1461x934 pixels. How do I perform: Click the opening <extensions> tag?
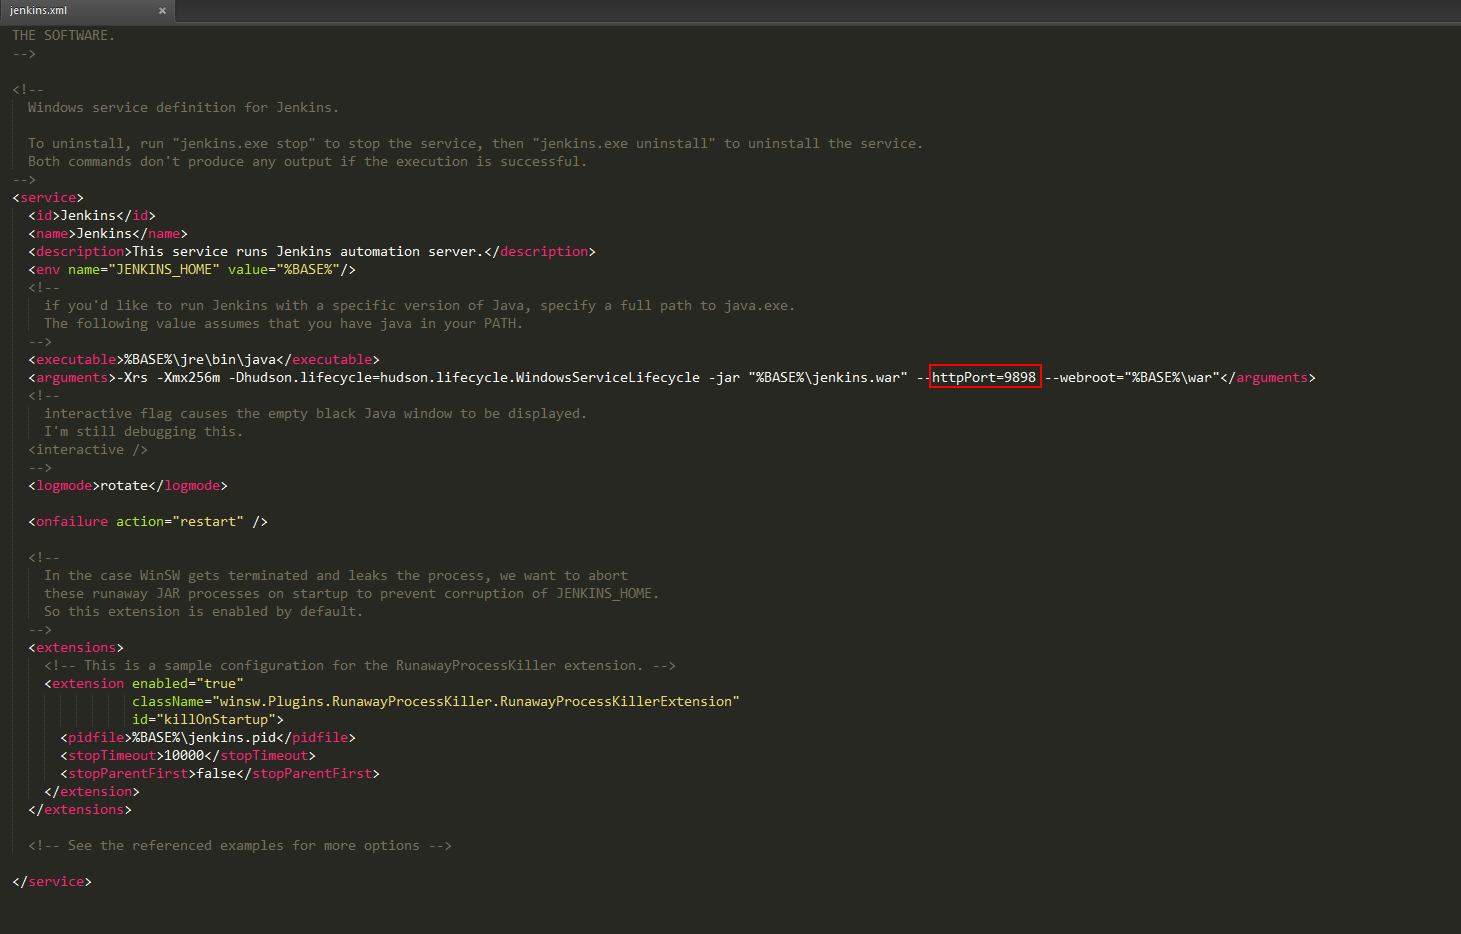pyautogui.click(x=76, y=647)
